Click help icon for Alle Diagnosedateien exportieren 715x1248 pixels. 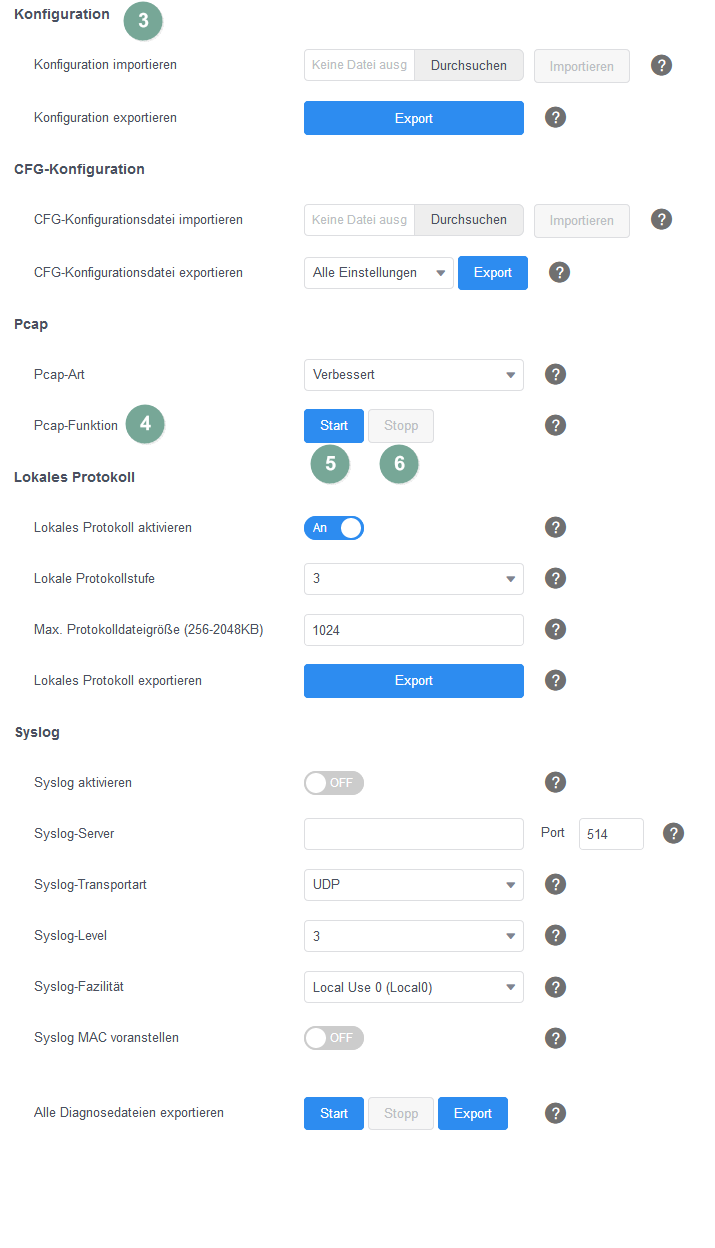pyautogui.click(x=556, y=1113)
